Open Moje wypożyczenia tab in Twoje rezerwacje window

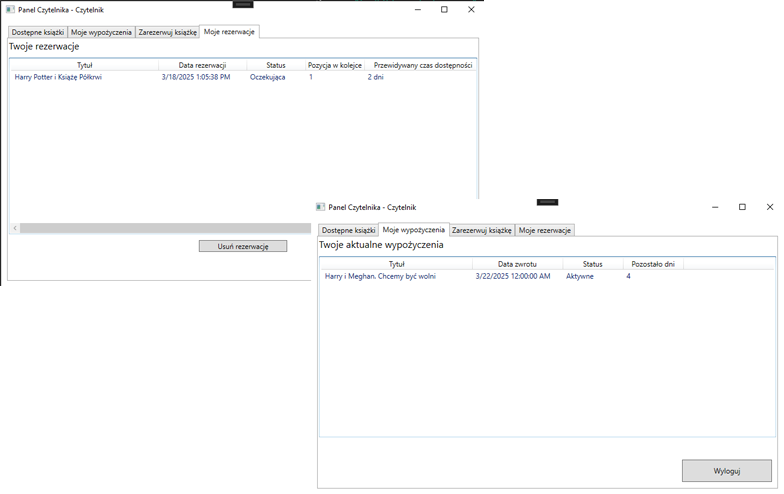(x=102, y=32)
